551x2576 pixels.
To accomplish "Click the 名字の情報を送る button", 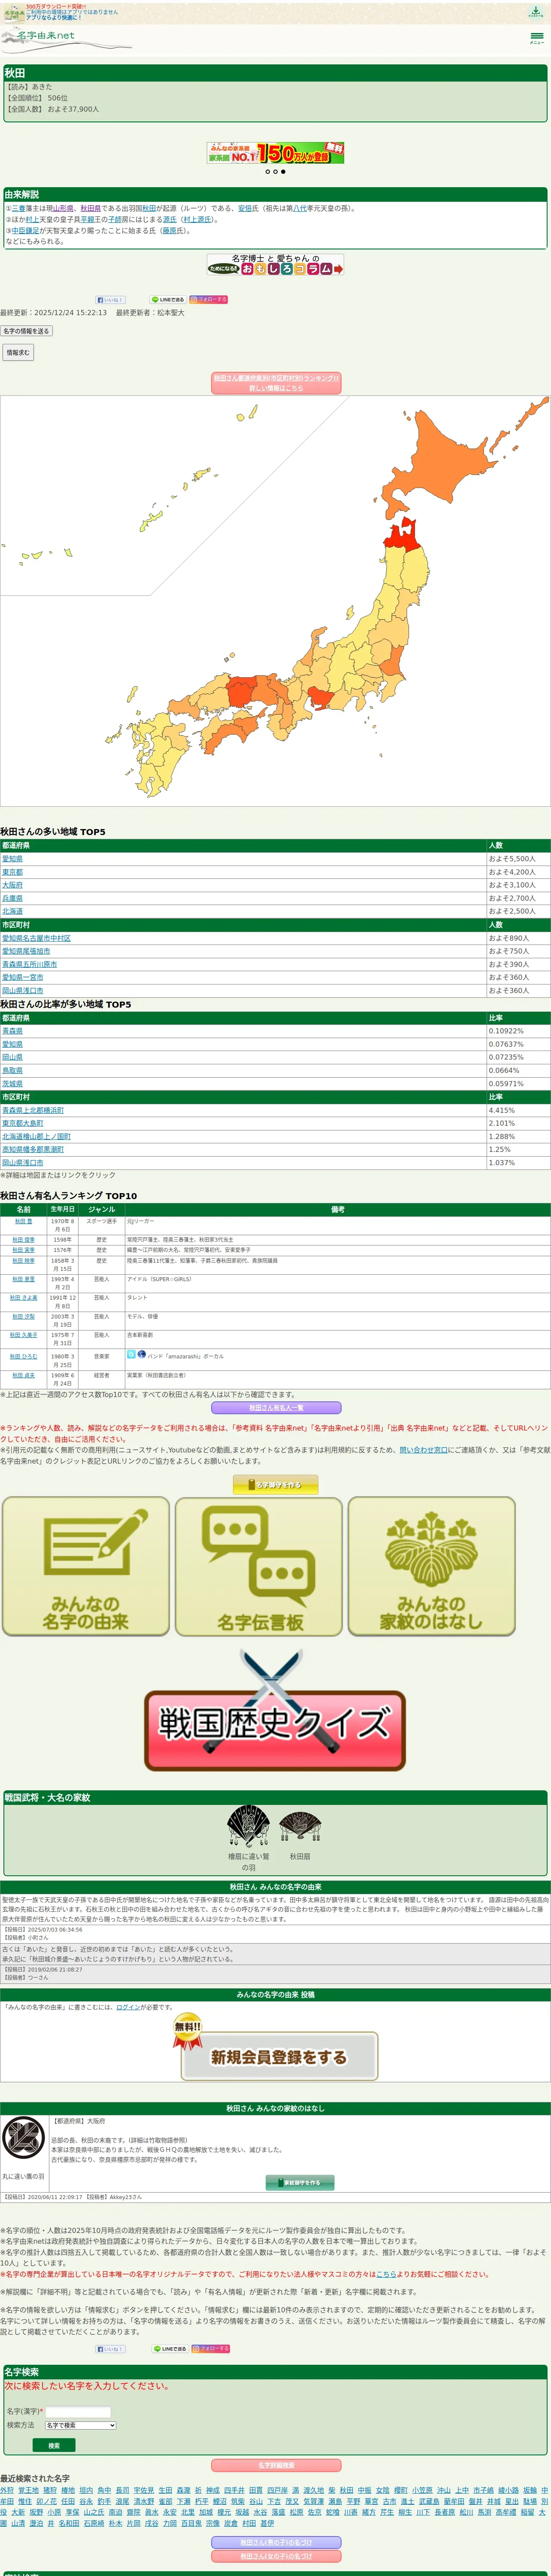I will click(x=26, y=331).
